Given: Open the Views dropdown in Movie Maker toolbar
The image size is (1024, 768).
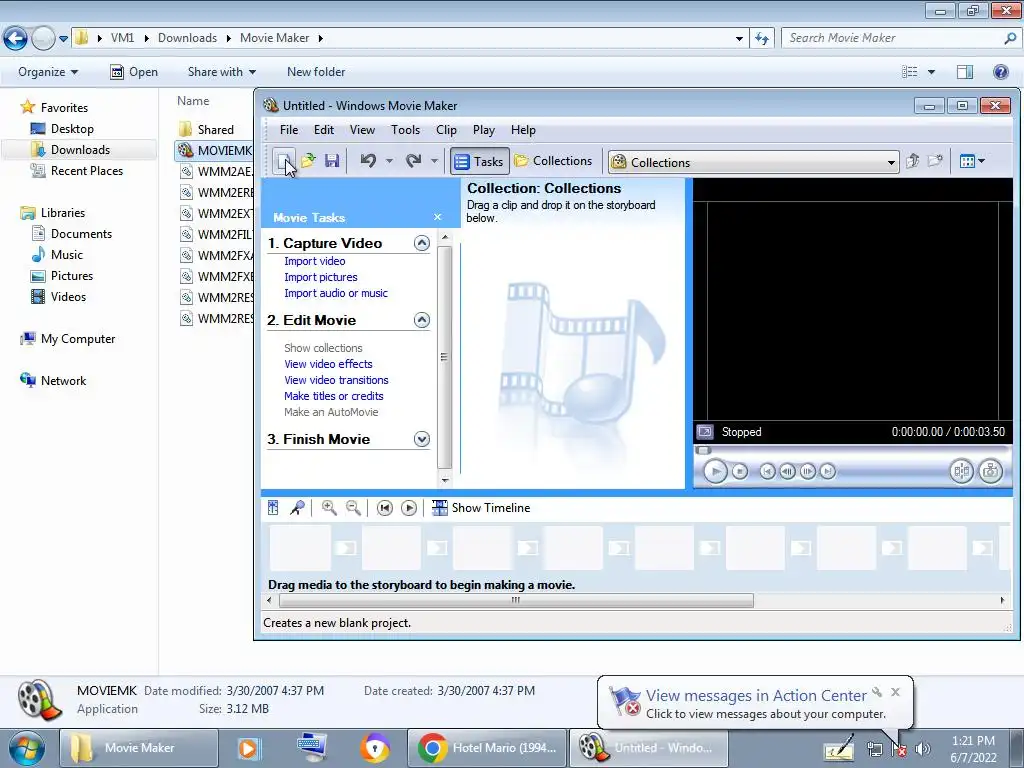Looking at the screenshot, I should tap(972, 161).
